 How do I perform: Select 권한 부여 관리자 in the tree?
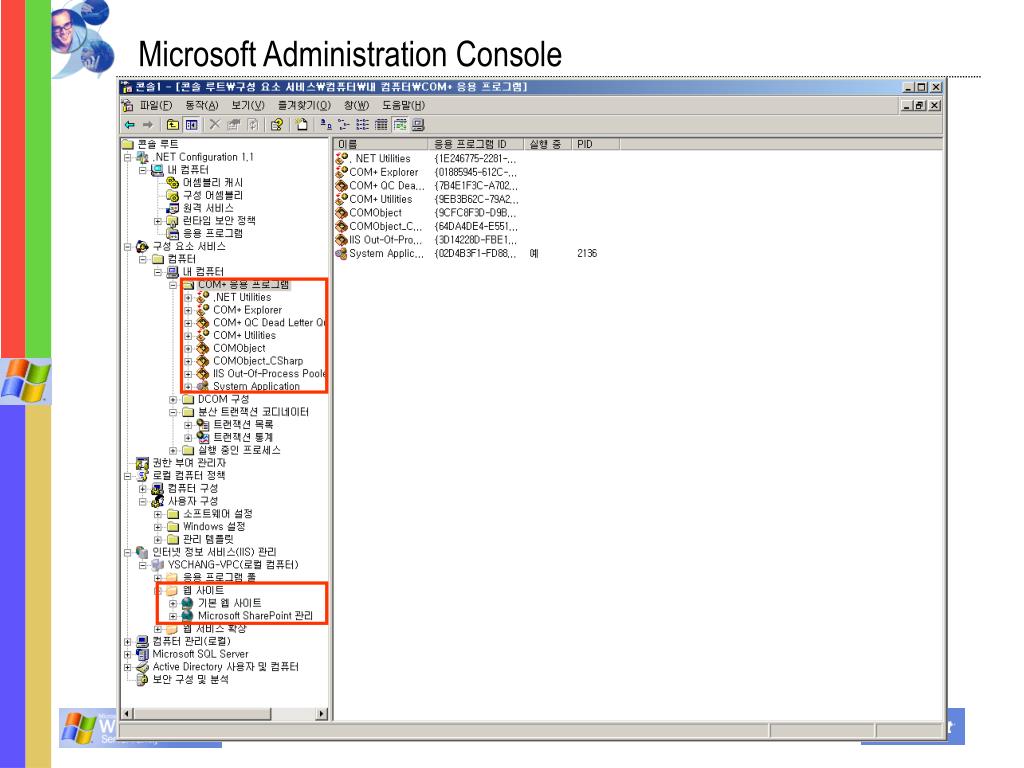tap(189, 463)
